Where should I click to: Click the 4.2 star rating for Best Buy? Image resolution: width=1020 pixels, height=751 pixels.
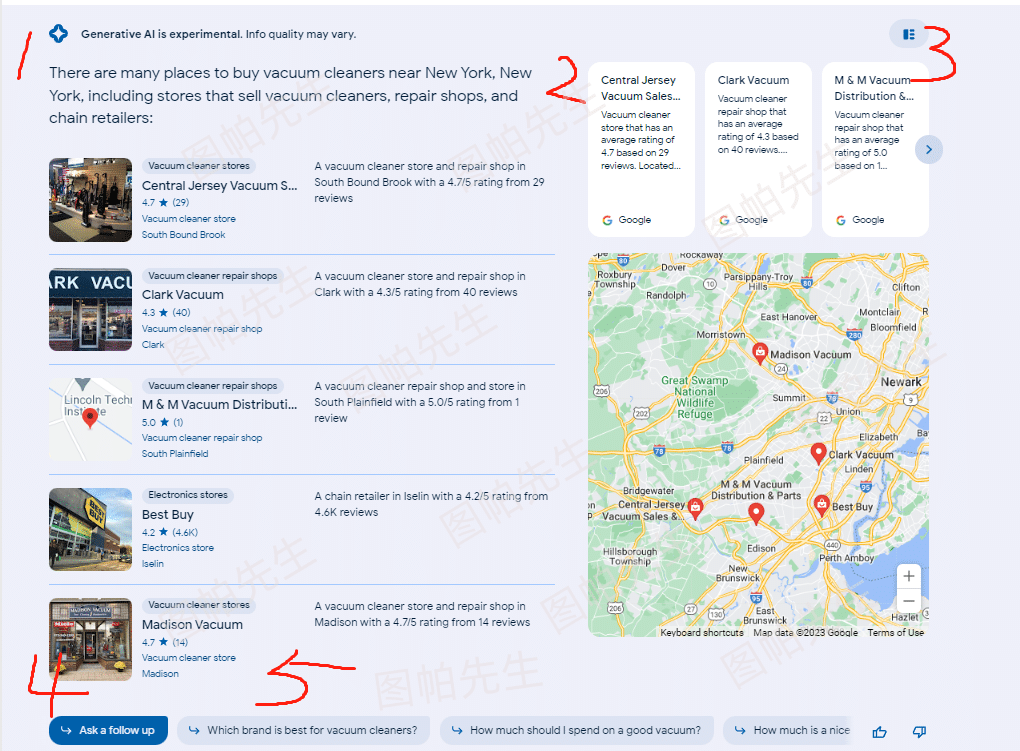(170, 532)
